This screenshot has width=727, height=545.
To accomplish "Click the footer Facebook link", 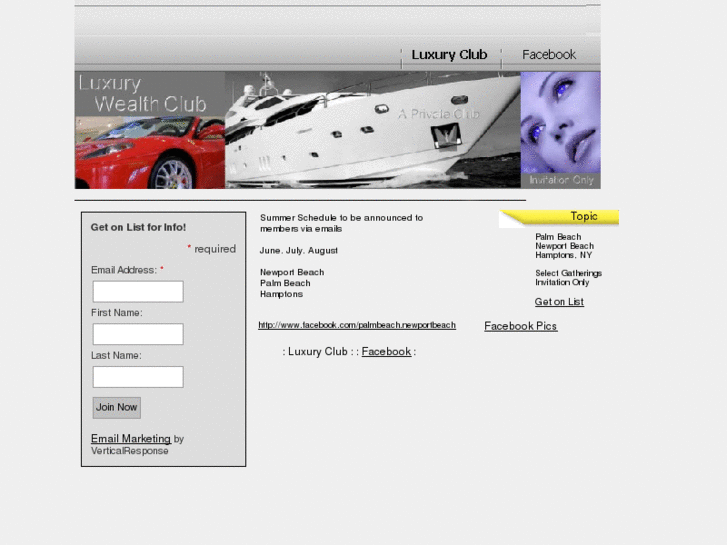I will click(x=386, y=352).
